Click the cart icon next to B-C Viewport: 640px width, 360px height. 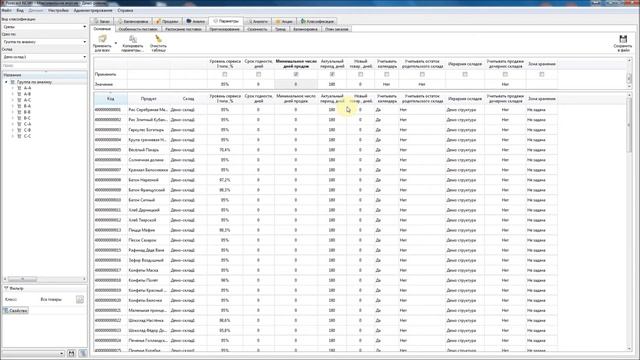click(x=19, y=118)
